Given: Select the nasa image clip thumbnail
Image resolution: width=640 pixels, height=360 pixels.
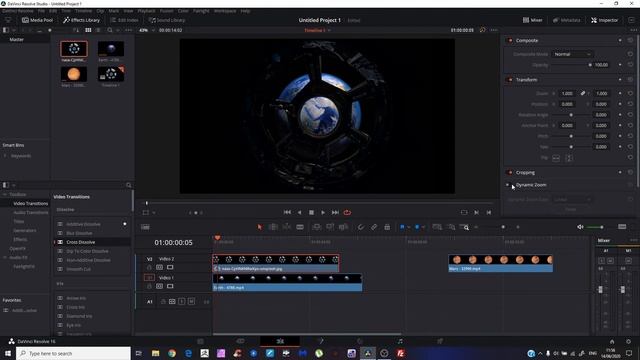Looking at the screenshot, I should coord(74,49).
